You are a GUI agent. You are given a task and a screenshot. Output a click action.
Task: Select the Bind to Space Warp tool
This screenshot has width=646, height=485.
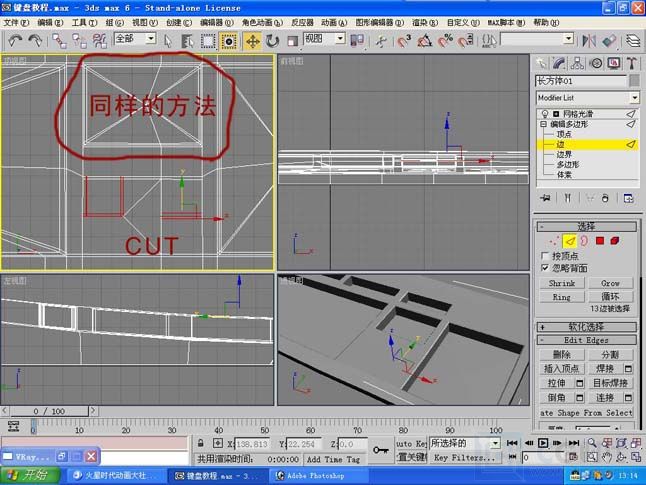(99, 41)
